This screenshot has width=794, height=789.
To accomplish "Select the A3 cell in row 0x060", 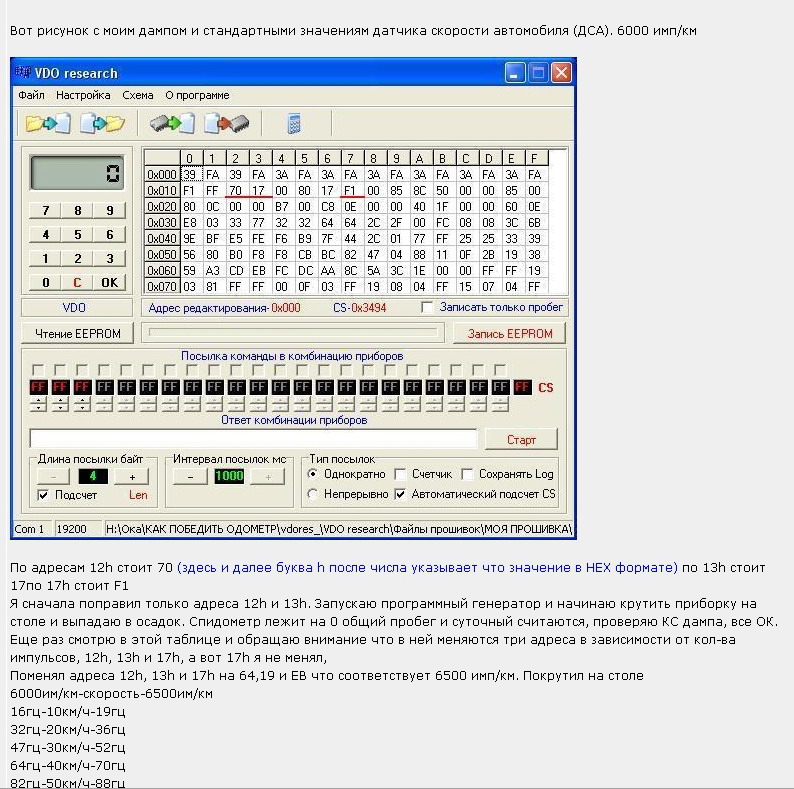I will (212, 271).
